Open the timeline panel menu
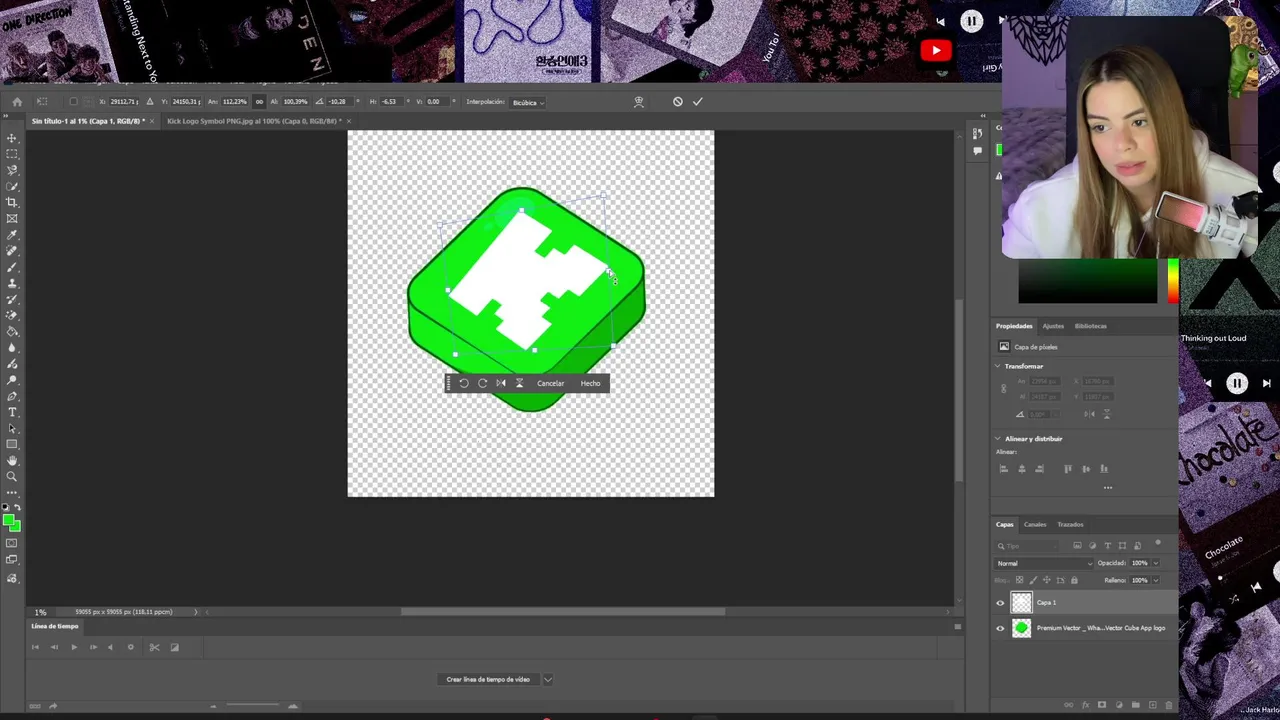Image resolution: width=1280 pixels, height=720 pixels. point(957,626)
